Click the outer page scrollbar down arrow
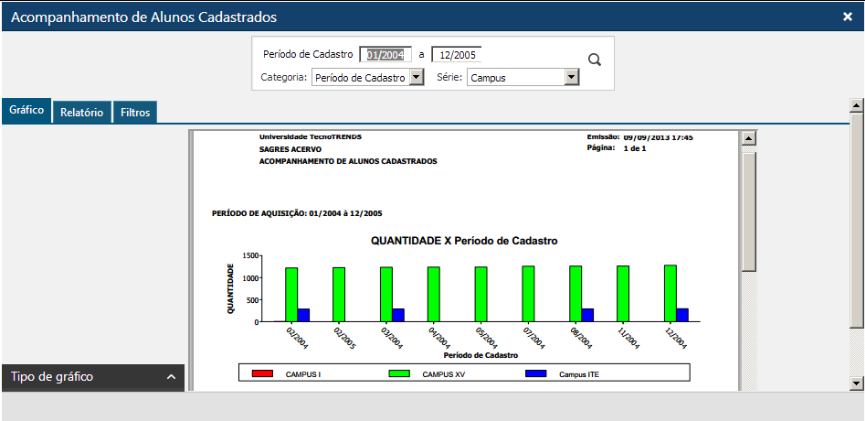The width and height of the screenshot is (865, 421). pos(856,383)
